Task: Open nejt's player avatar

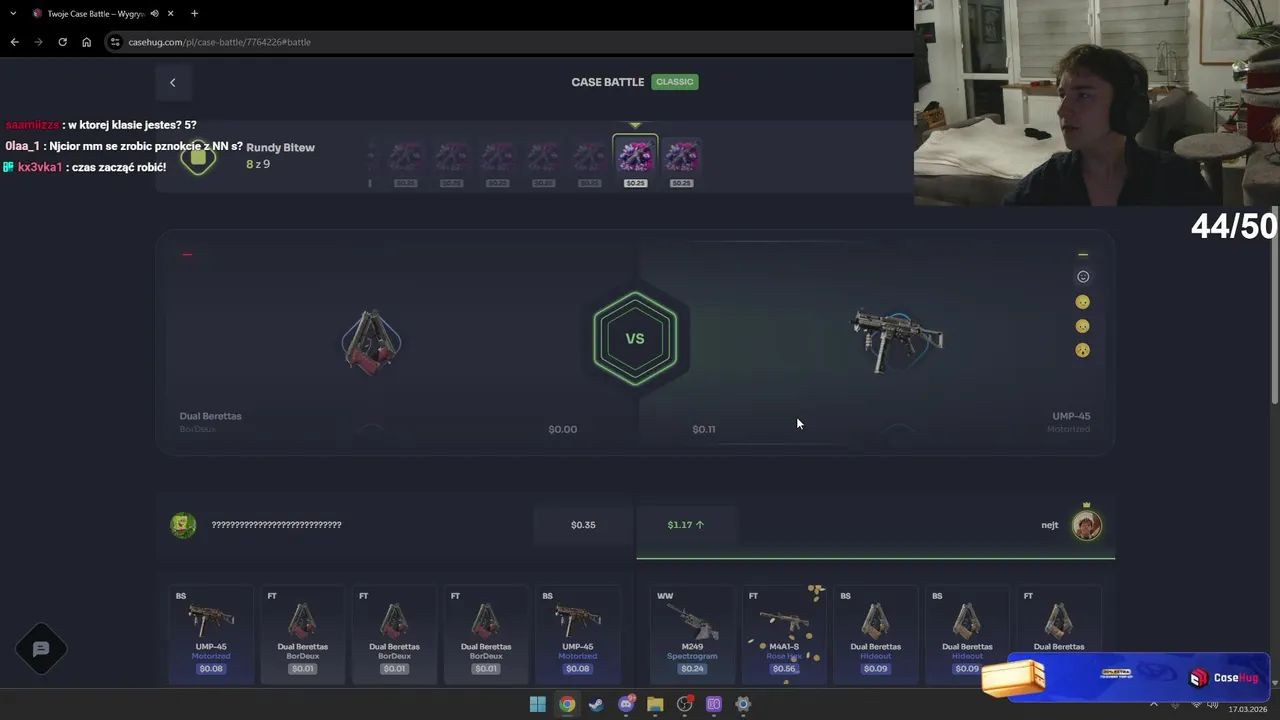Action: 1087,525
